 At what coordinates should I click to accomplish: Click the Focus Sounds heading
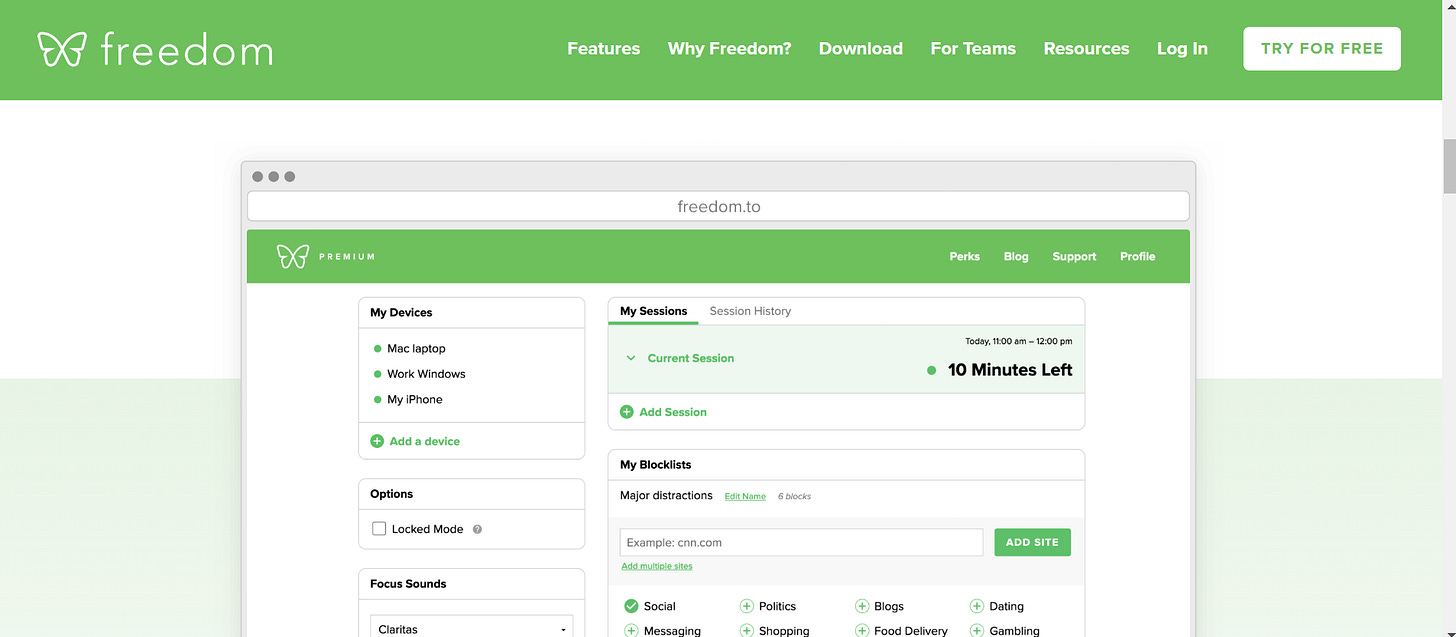pyautogui.click(x=408, y=584)
